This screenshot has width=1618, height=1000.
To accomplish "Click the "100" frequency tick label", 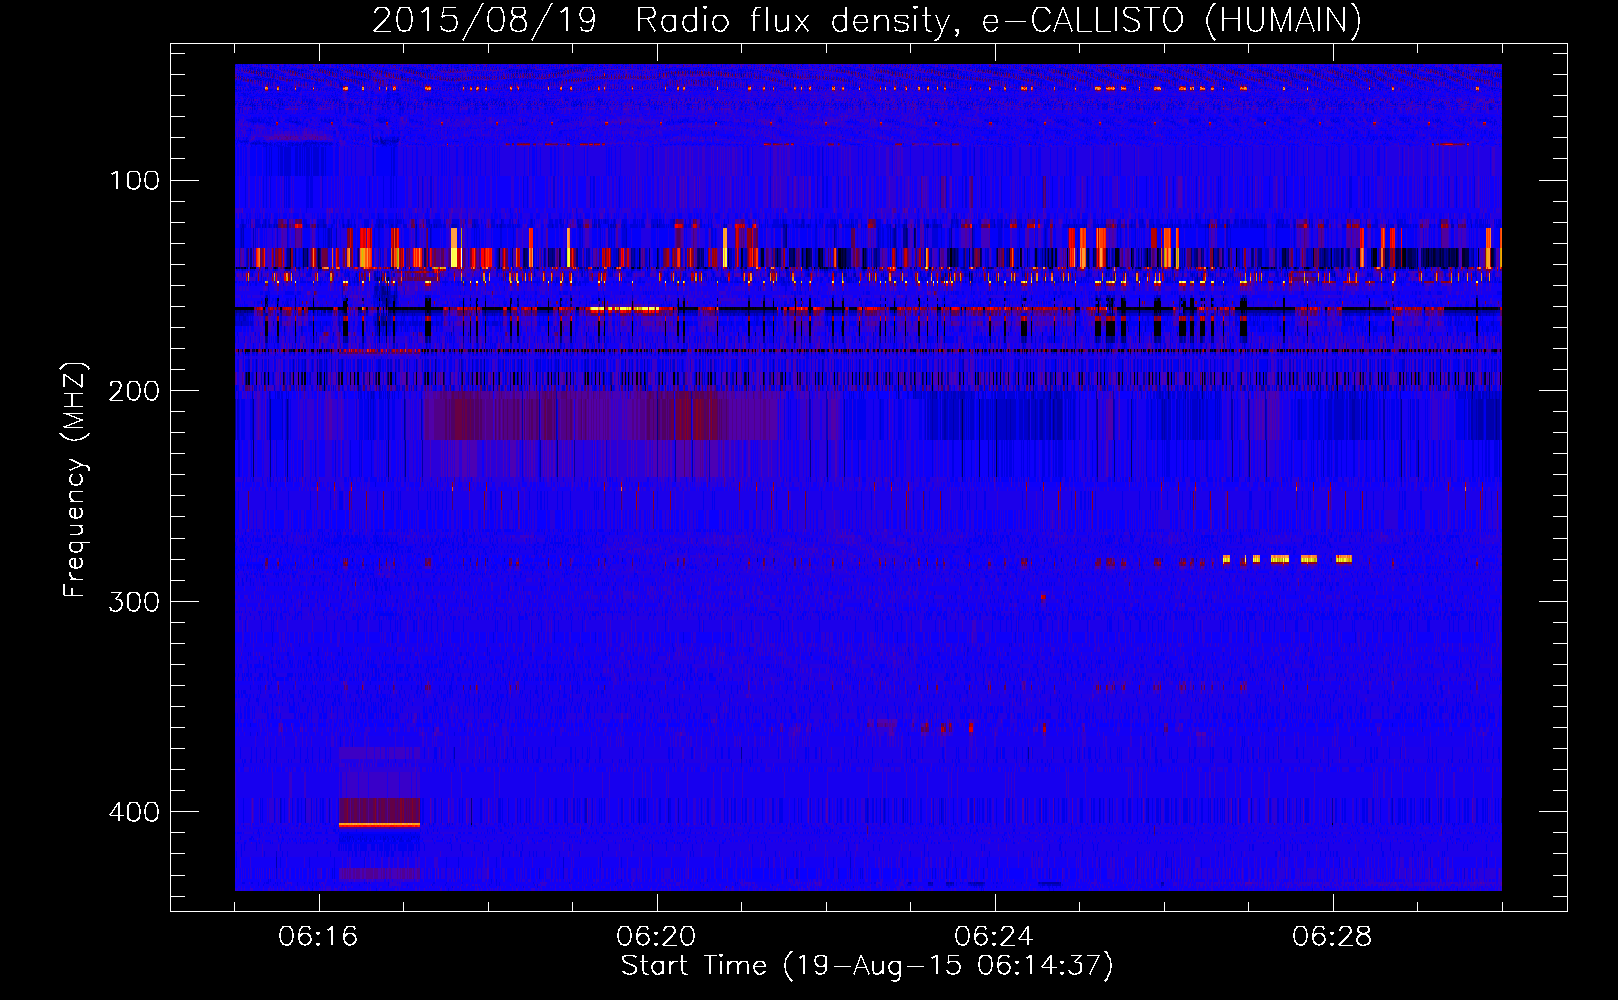I will [x=135, y=181].
